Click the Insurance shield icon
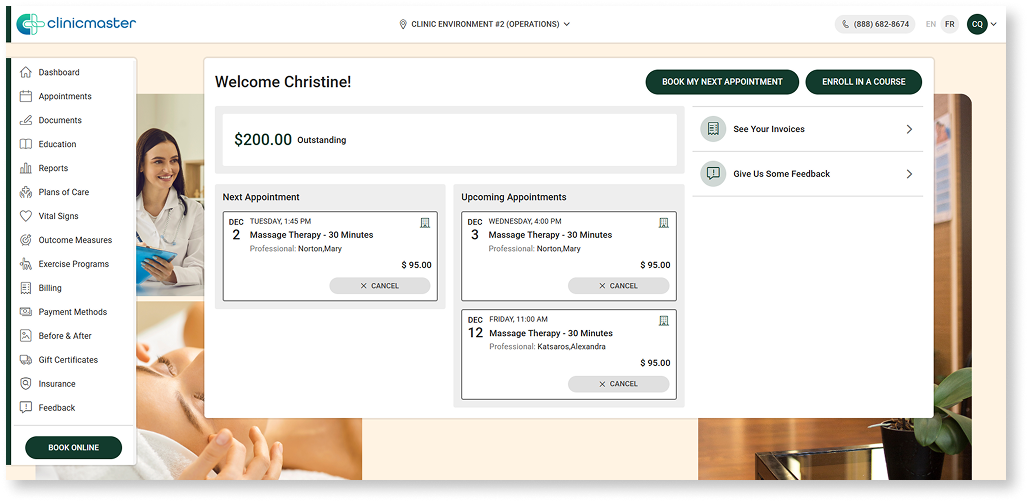 pos(26,384)
